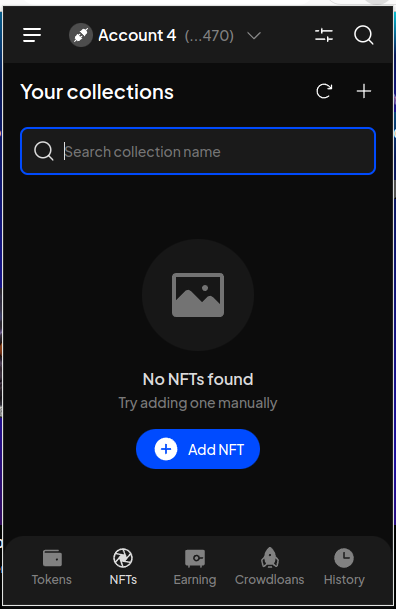The image size is (396, 609).
Task: Refresh the NFT collections list
Action: [324, 92]
